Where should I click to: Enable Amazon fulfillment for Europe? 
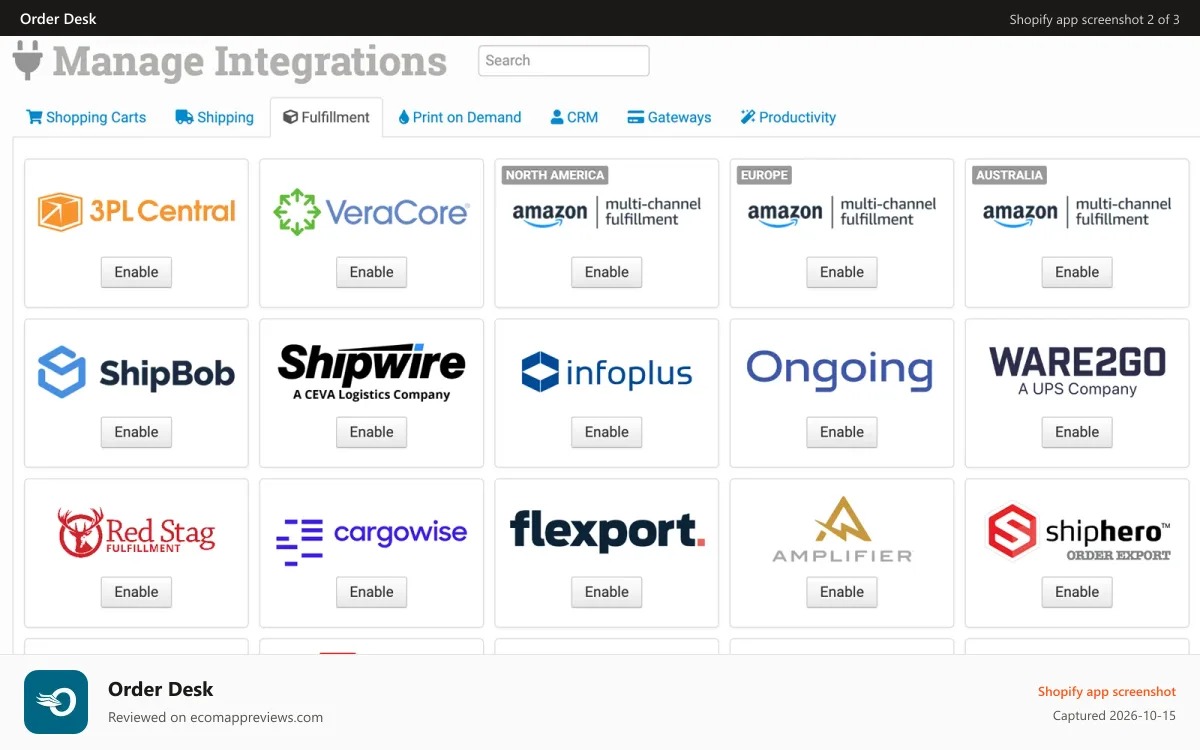click(842, 272)
